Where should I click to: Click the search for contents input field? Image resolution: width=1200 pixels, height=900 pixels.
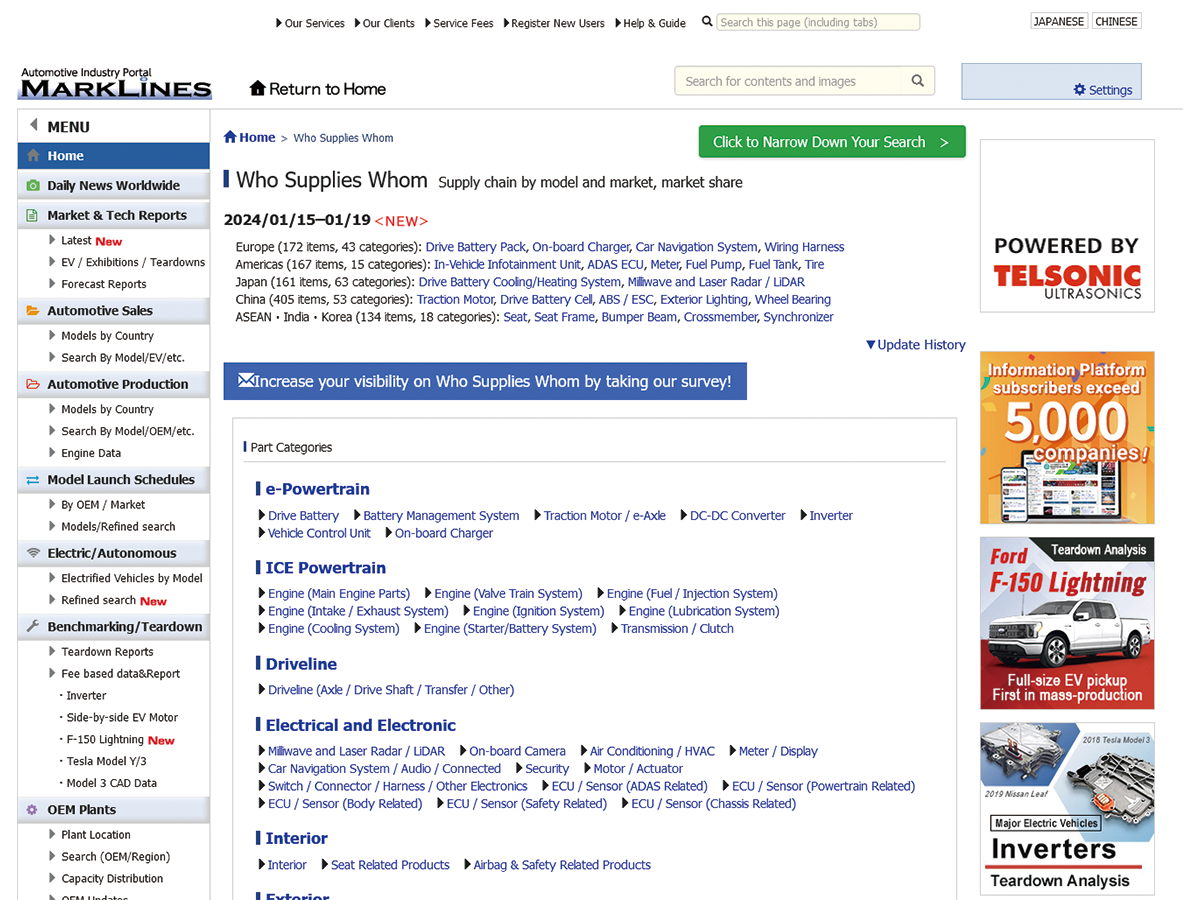tap(789, 81)
